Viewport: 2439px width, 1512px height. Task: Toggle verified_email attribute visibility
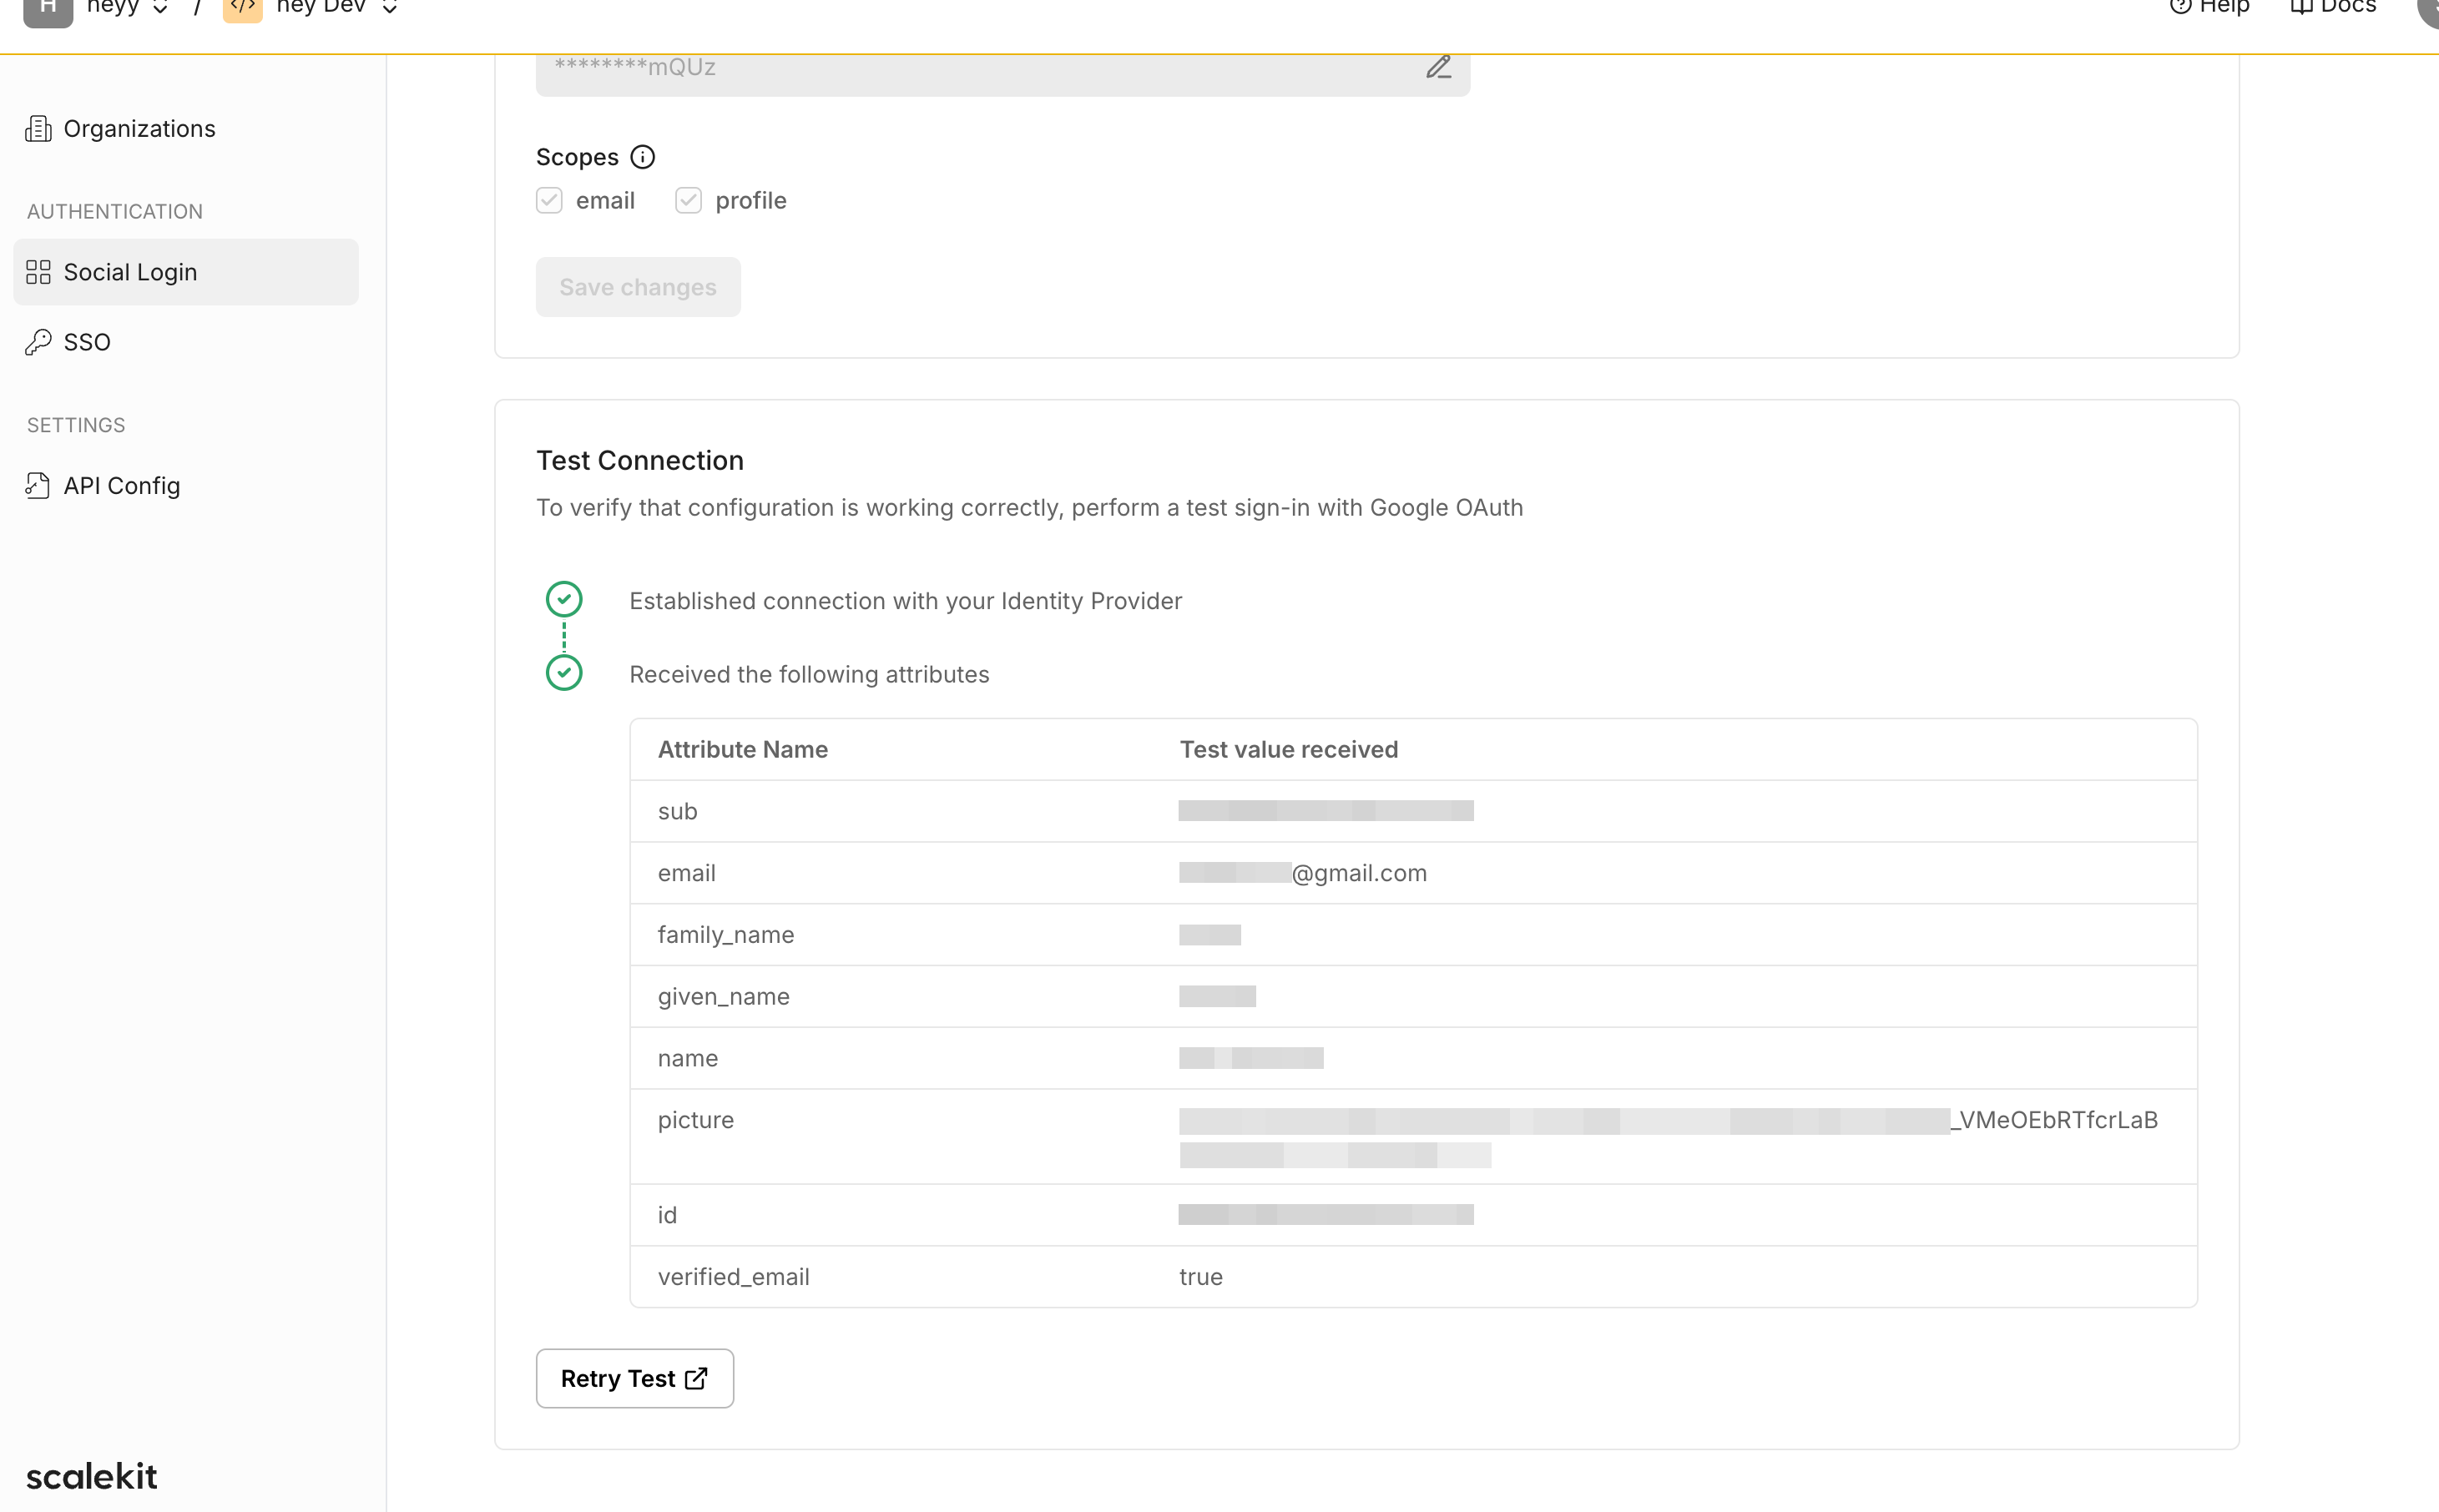coord(1200,1277)
